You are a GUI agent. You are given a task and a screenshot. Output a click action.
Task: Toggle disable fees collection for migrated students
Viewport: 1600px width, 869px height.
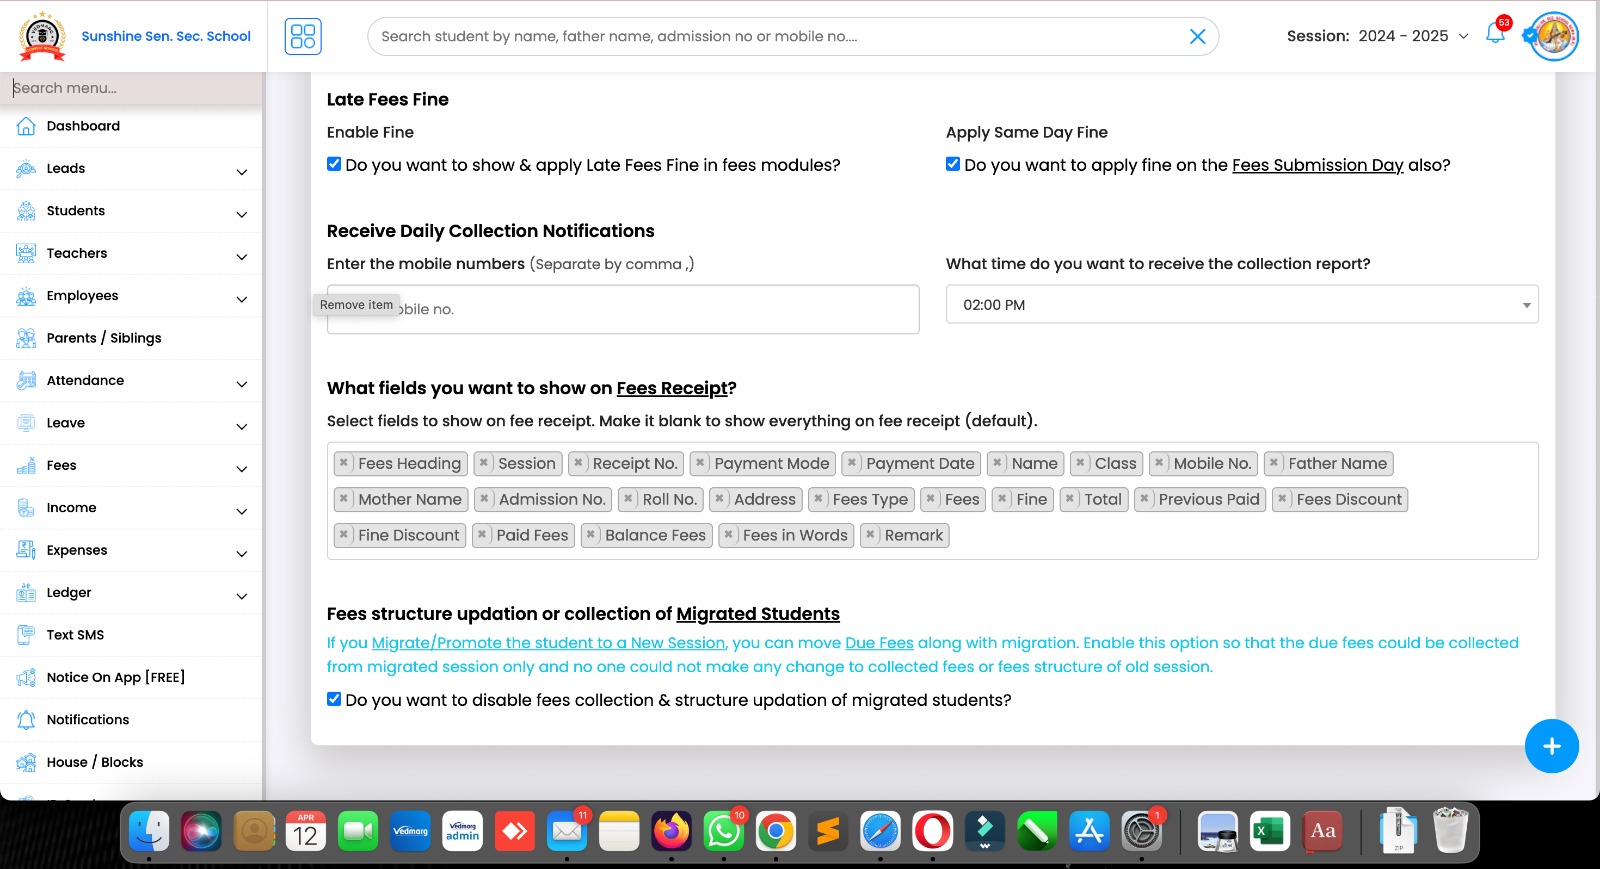point(334,699)
